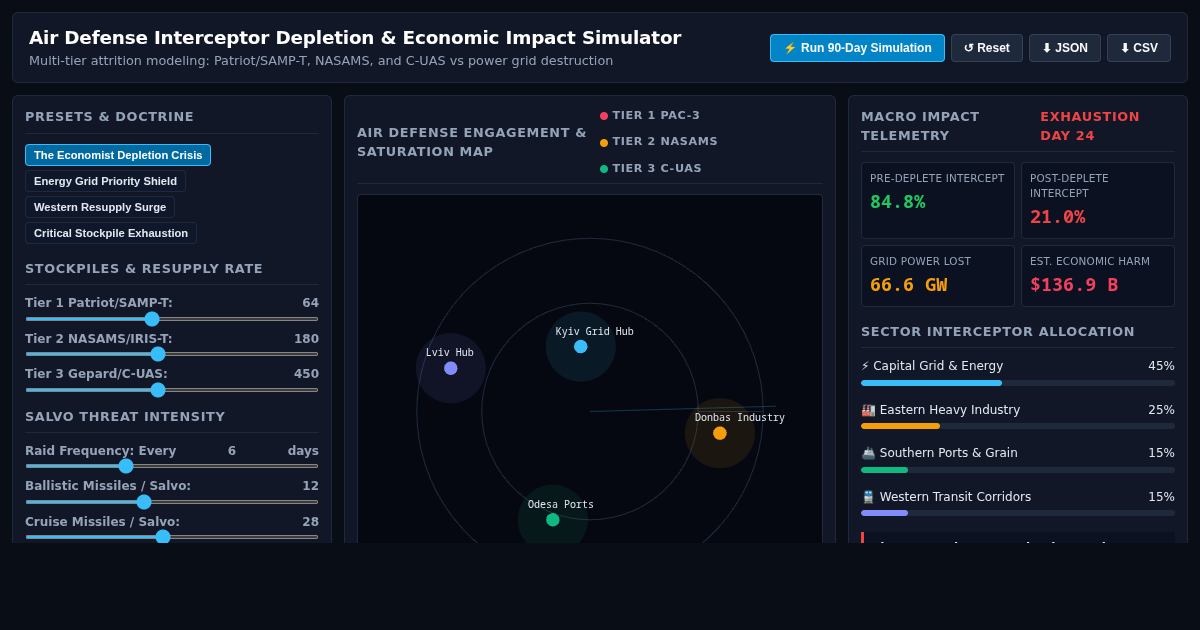
Task: Set Ballistic Missiles per Salvo slider
Action: tap(172, 502)
